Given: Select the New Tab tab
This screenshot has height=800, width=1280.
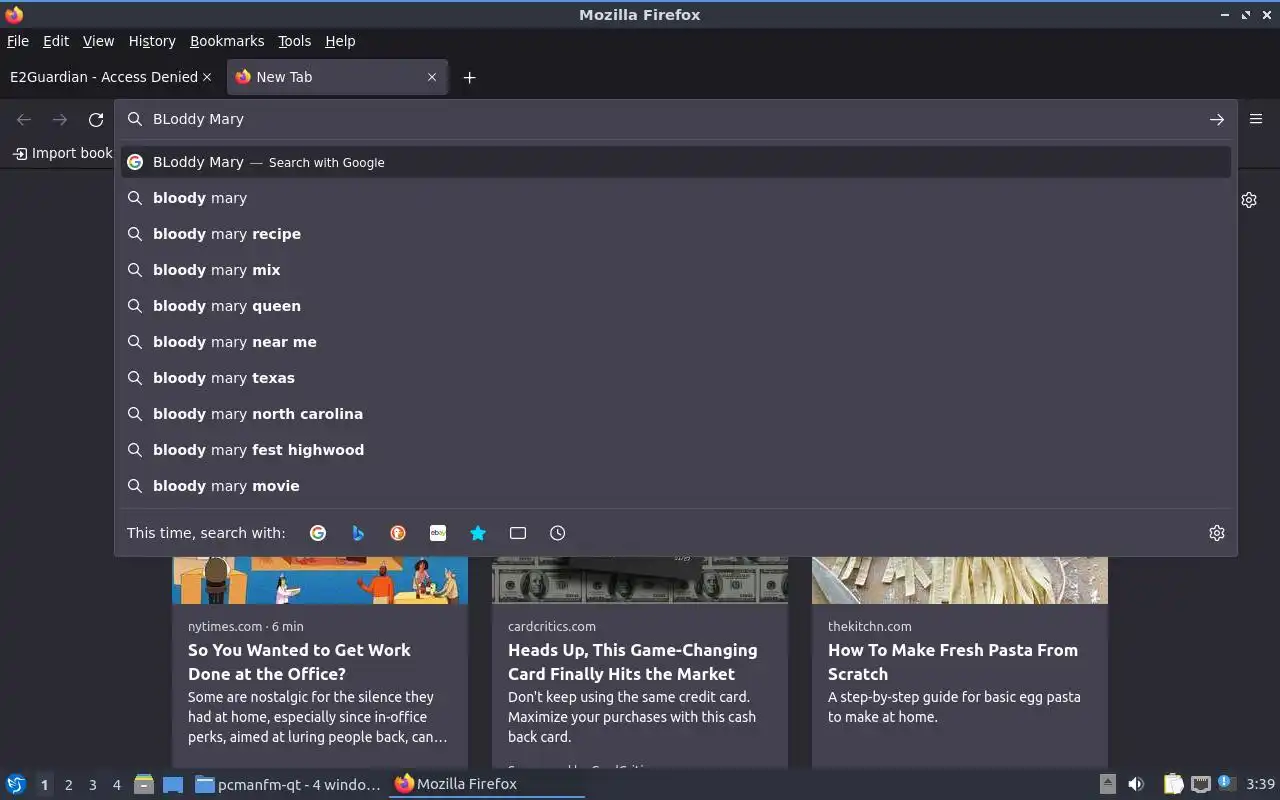Looking at the screenshot, I should pos(337,77).
